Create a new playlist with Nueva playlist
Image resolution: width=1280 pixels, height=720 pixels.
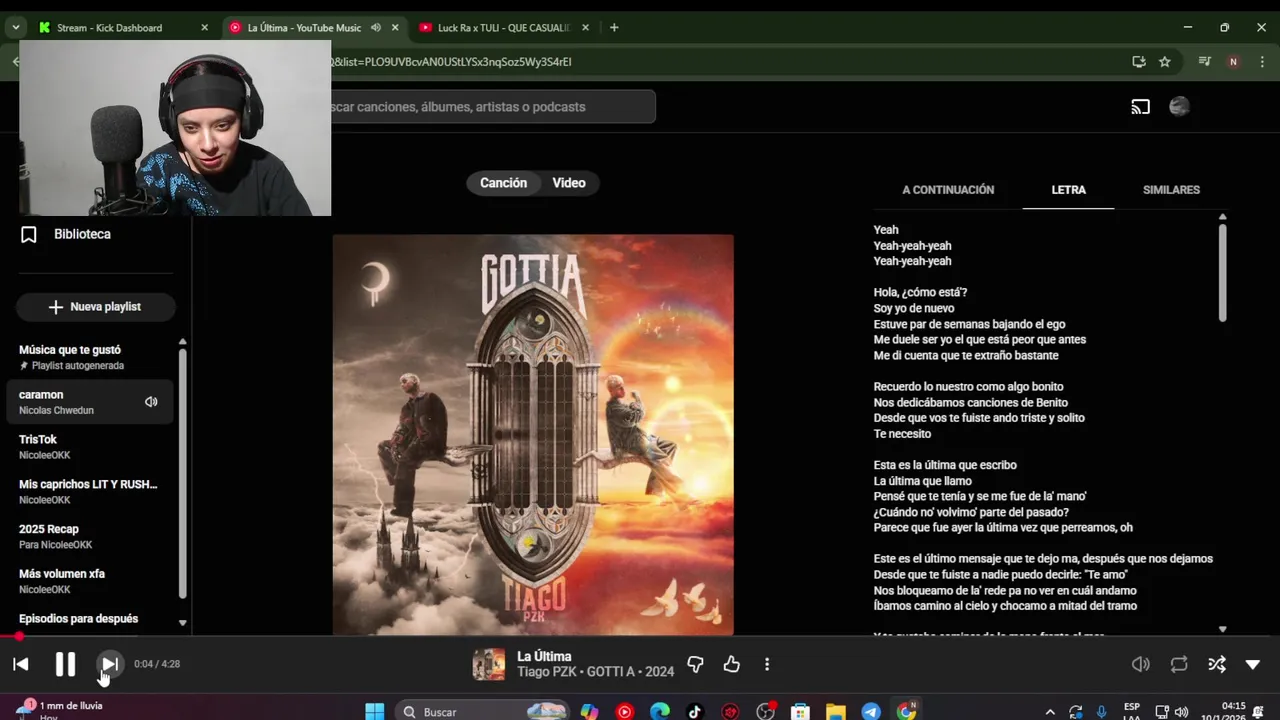tap(95, 307)
